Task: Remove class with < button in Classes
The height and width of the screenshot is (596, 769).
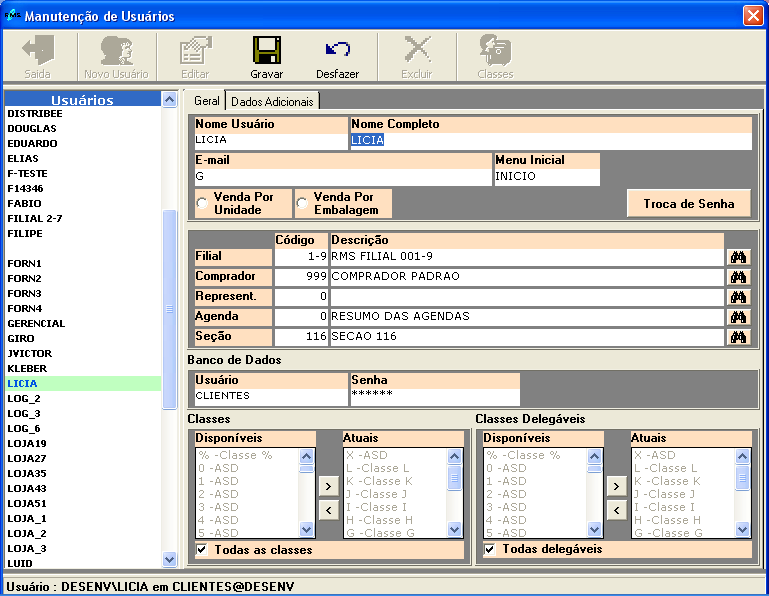Action: coord(329,510)
